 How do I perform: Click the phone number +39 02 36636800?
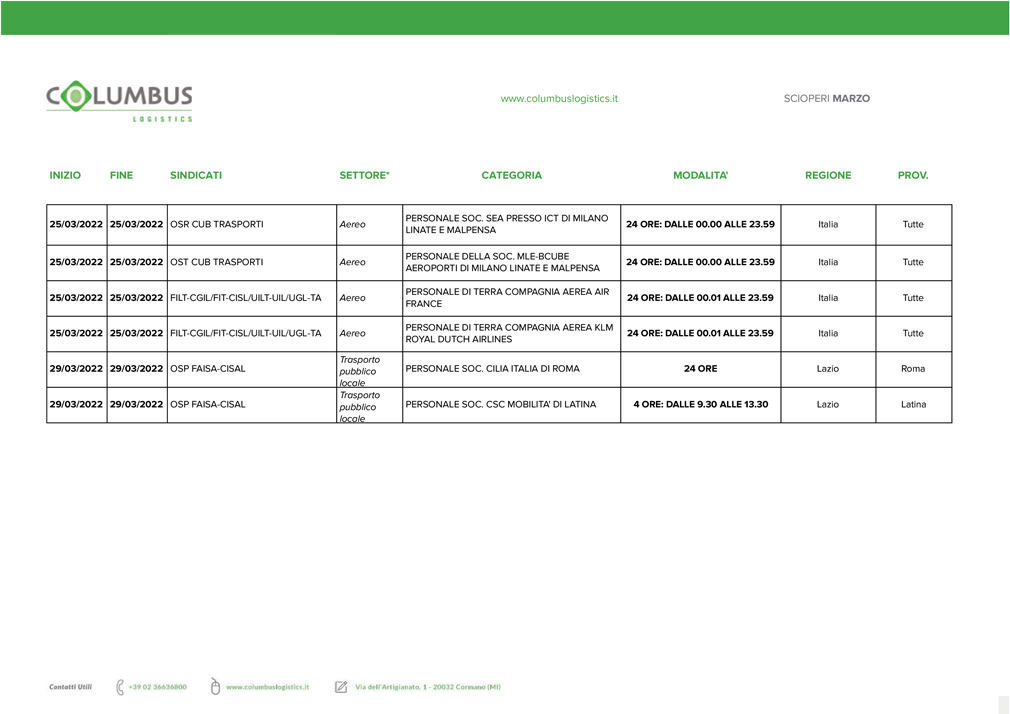pos(157,687)
